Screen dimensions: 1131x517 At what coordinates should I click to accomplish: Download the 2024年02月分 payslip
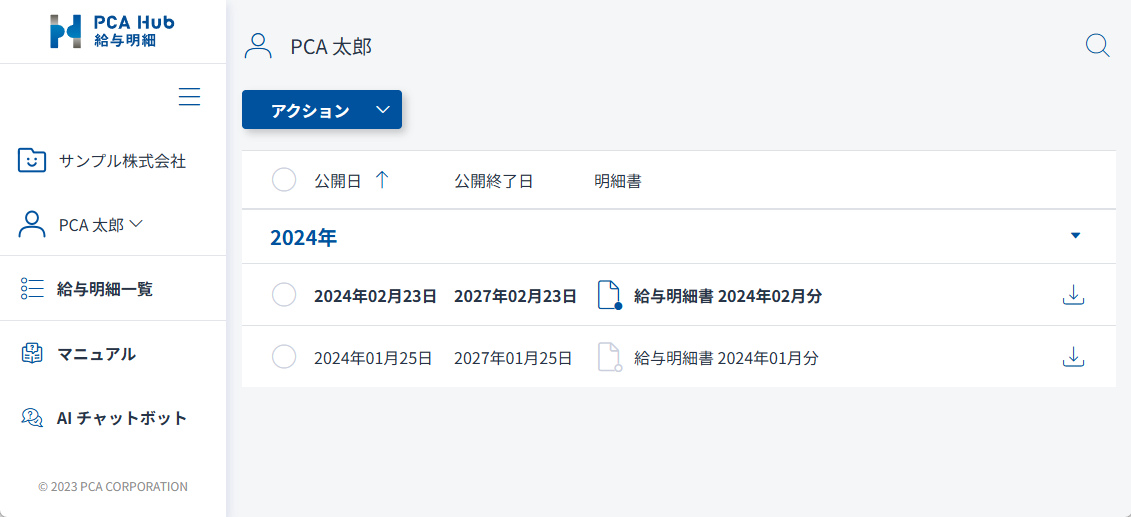pos(1074,295)
